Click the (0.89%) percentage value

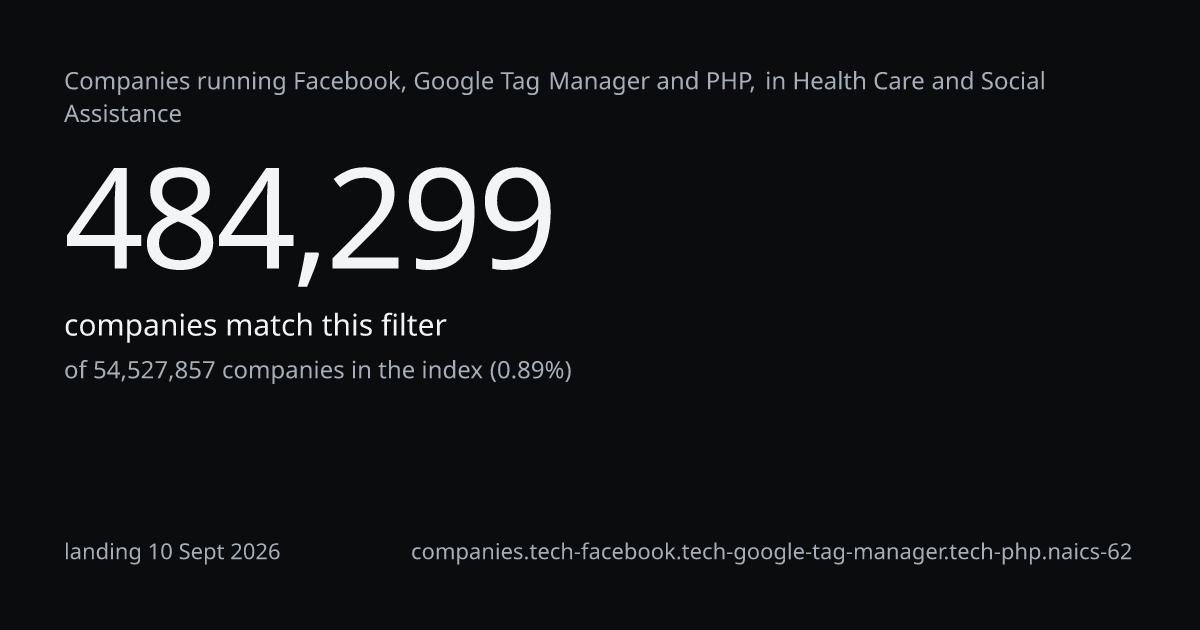(x=530, y=371)
